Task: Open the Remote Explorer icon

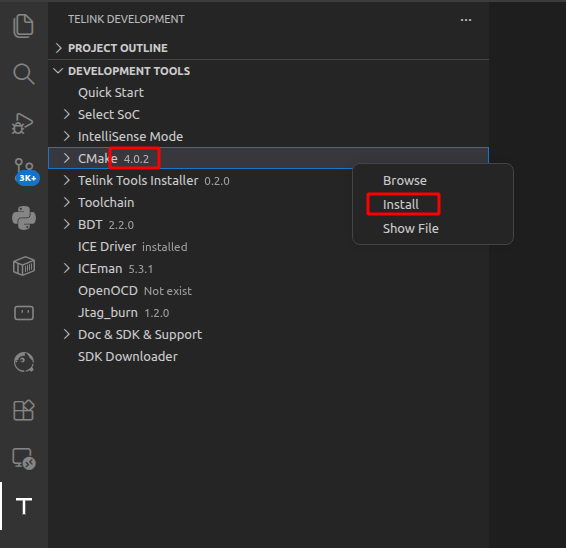Action: (24, 458)
